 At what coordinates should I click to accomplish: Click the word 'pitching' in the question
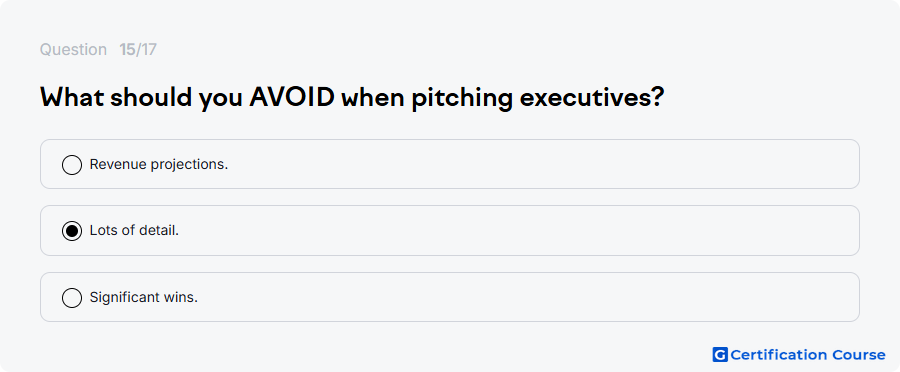(x=462, y=99)
